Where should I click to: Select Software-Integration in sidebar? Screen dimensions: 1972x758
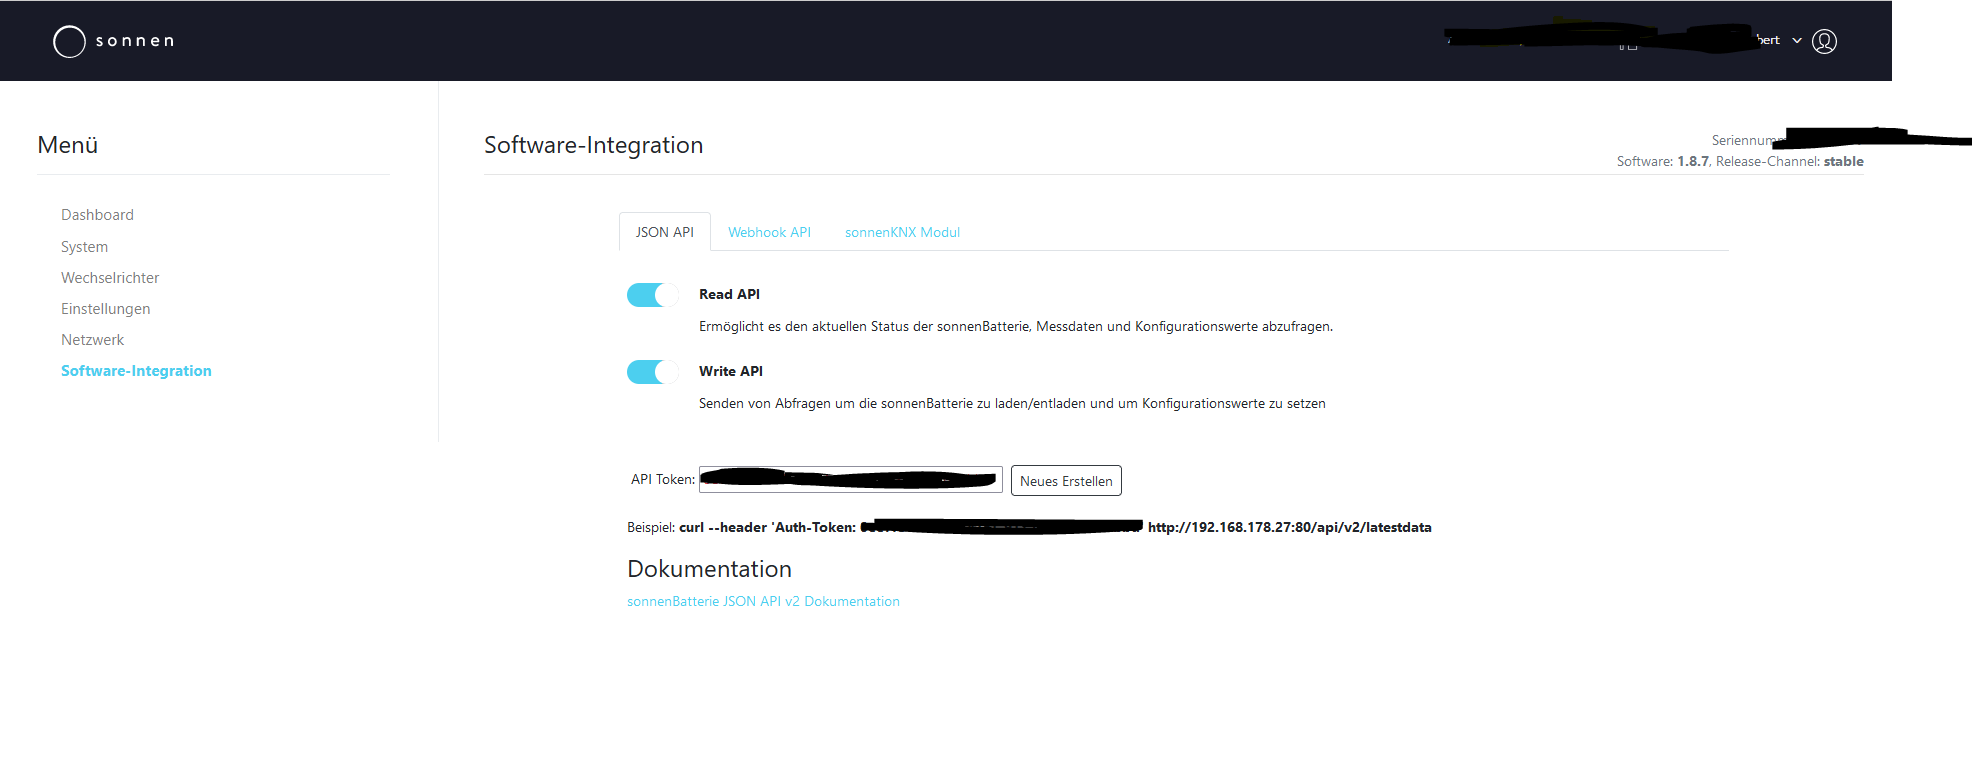136,371
